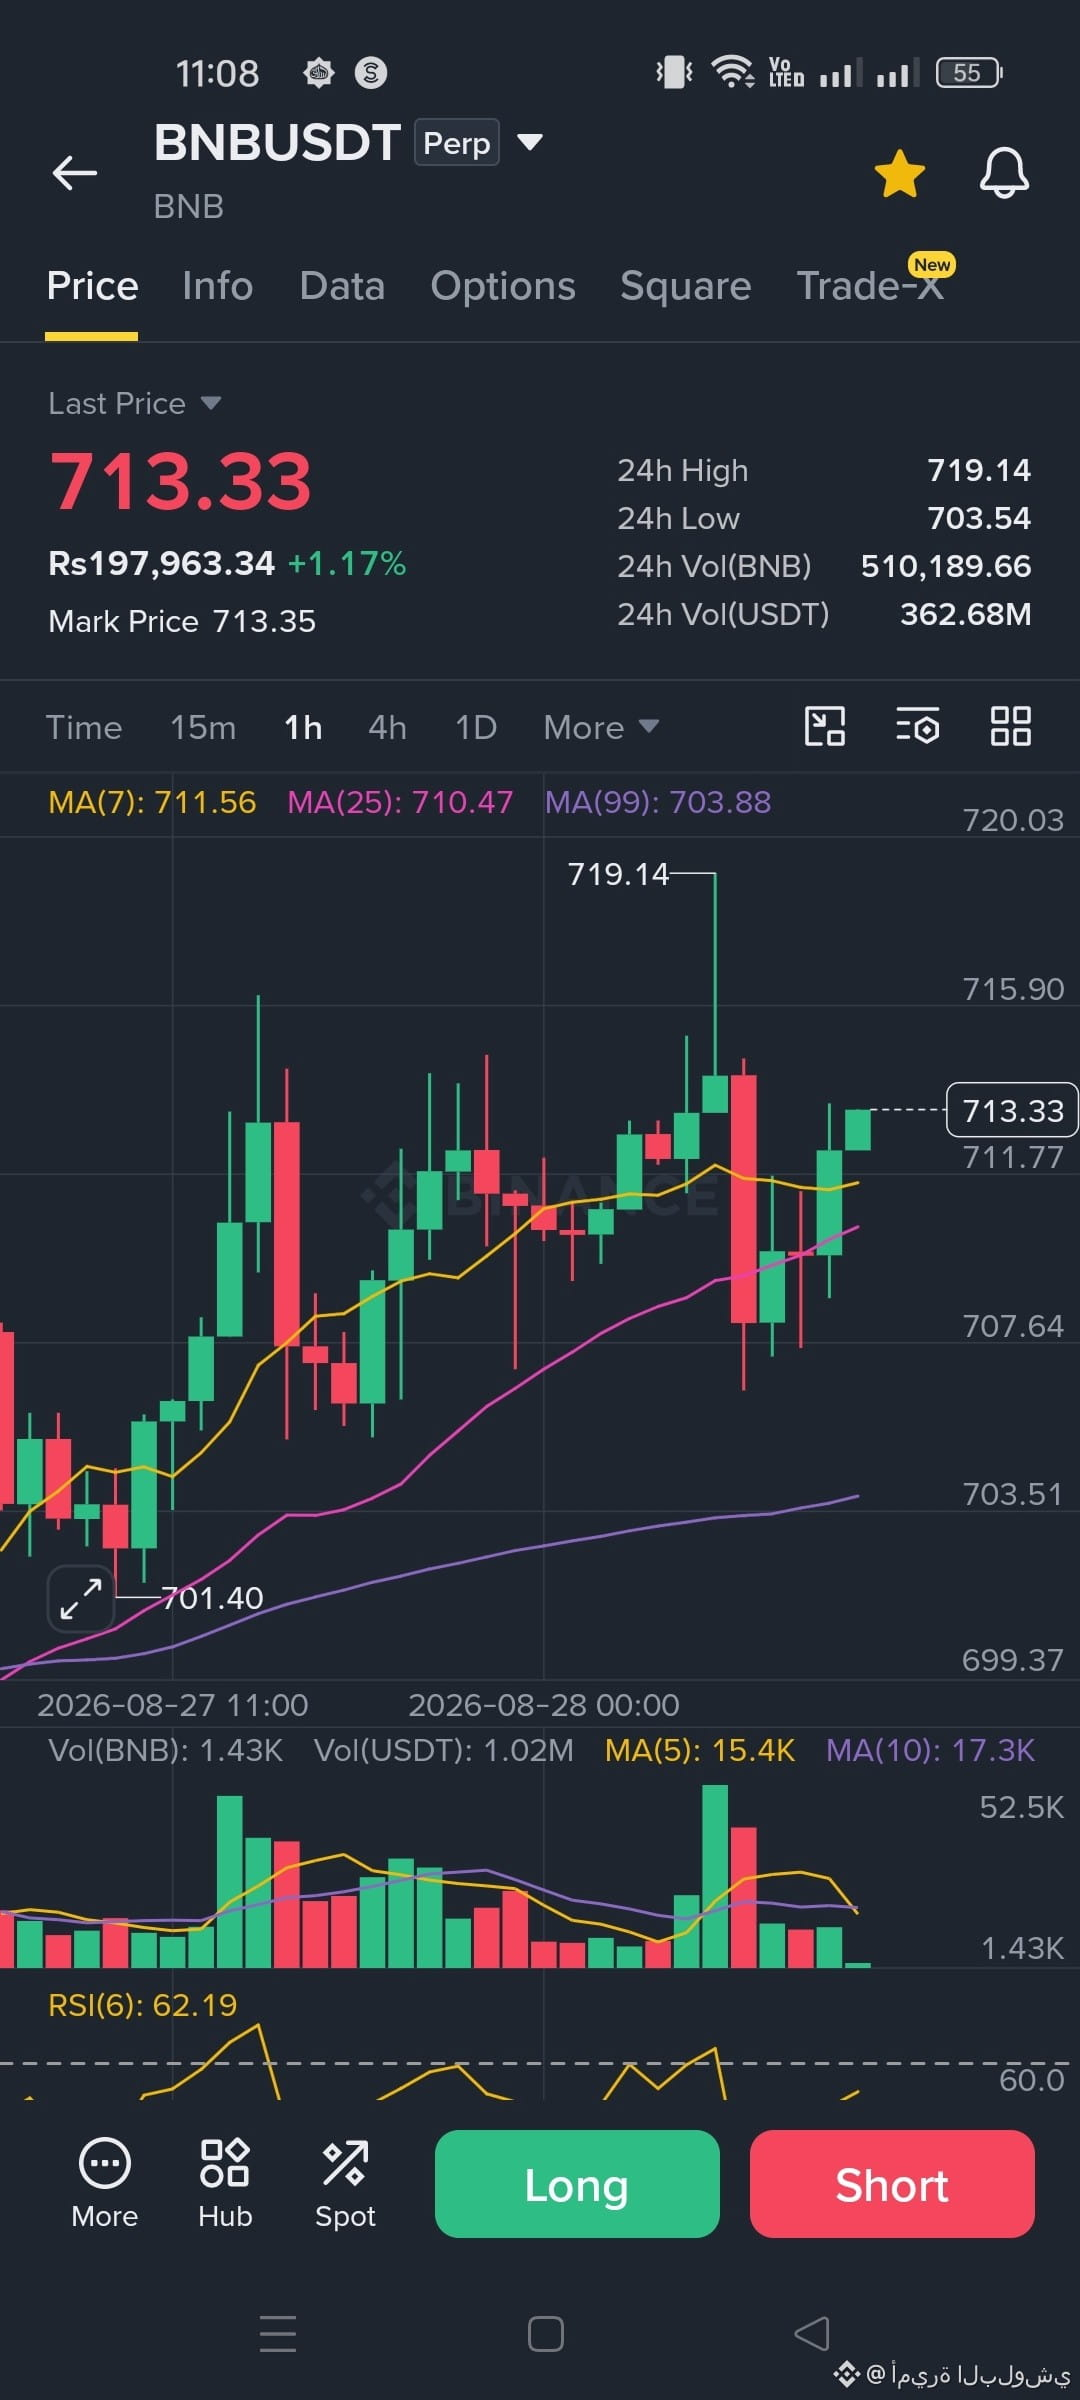The height and width of the screenshot is (2400, 1080).
Task: Expand the BNBUSDT Perp pair dropdown arrow
Action: 530,142
